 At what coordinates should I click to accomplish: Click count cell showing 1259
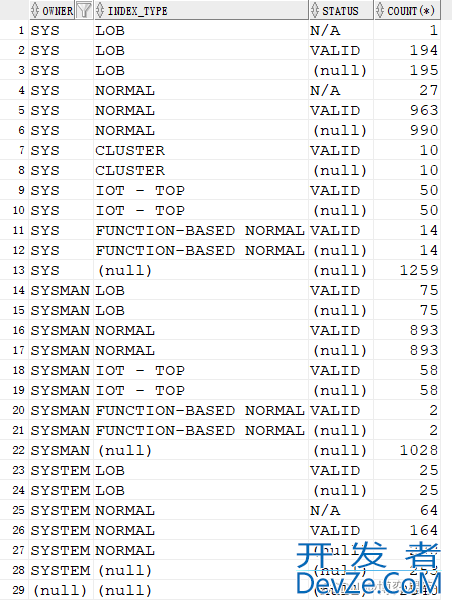pyautogui.click(x=407, y=270)
